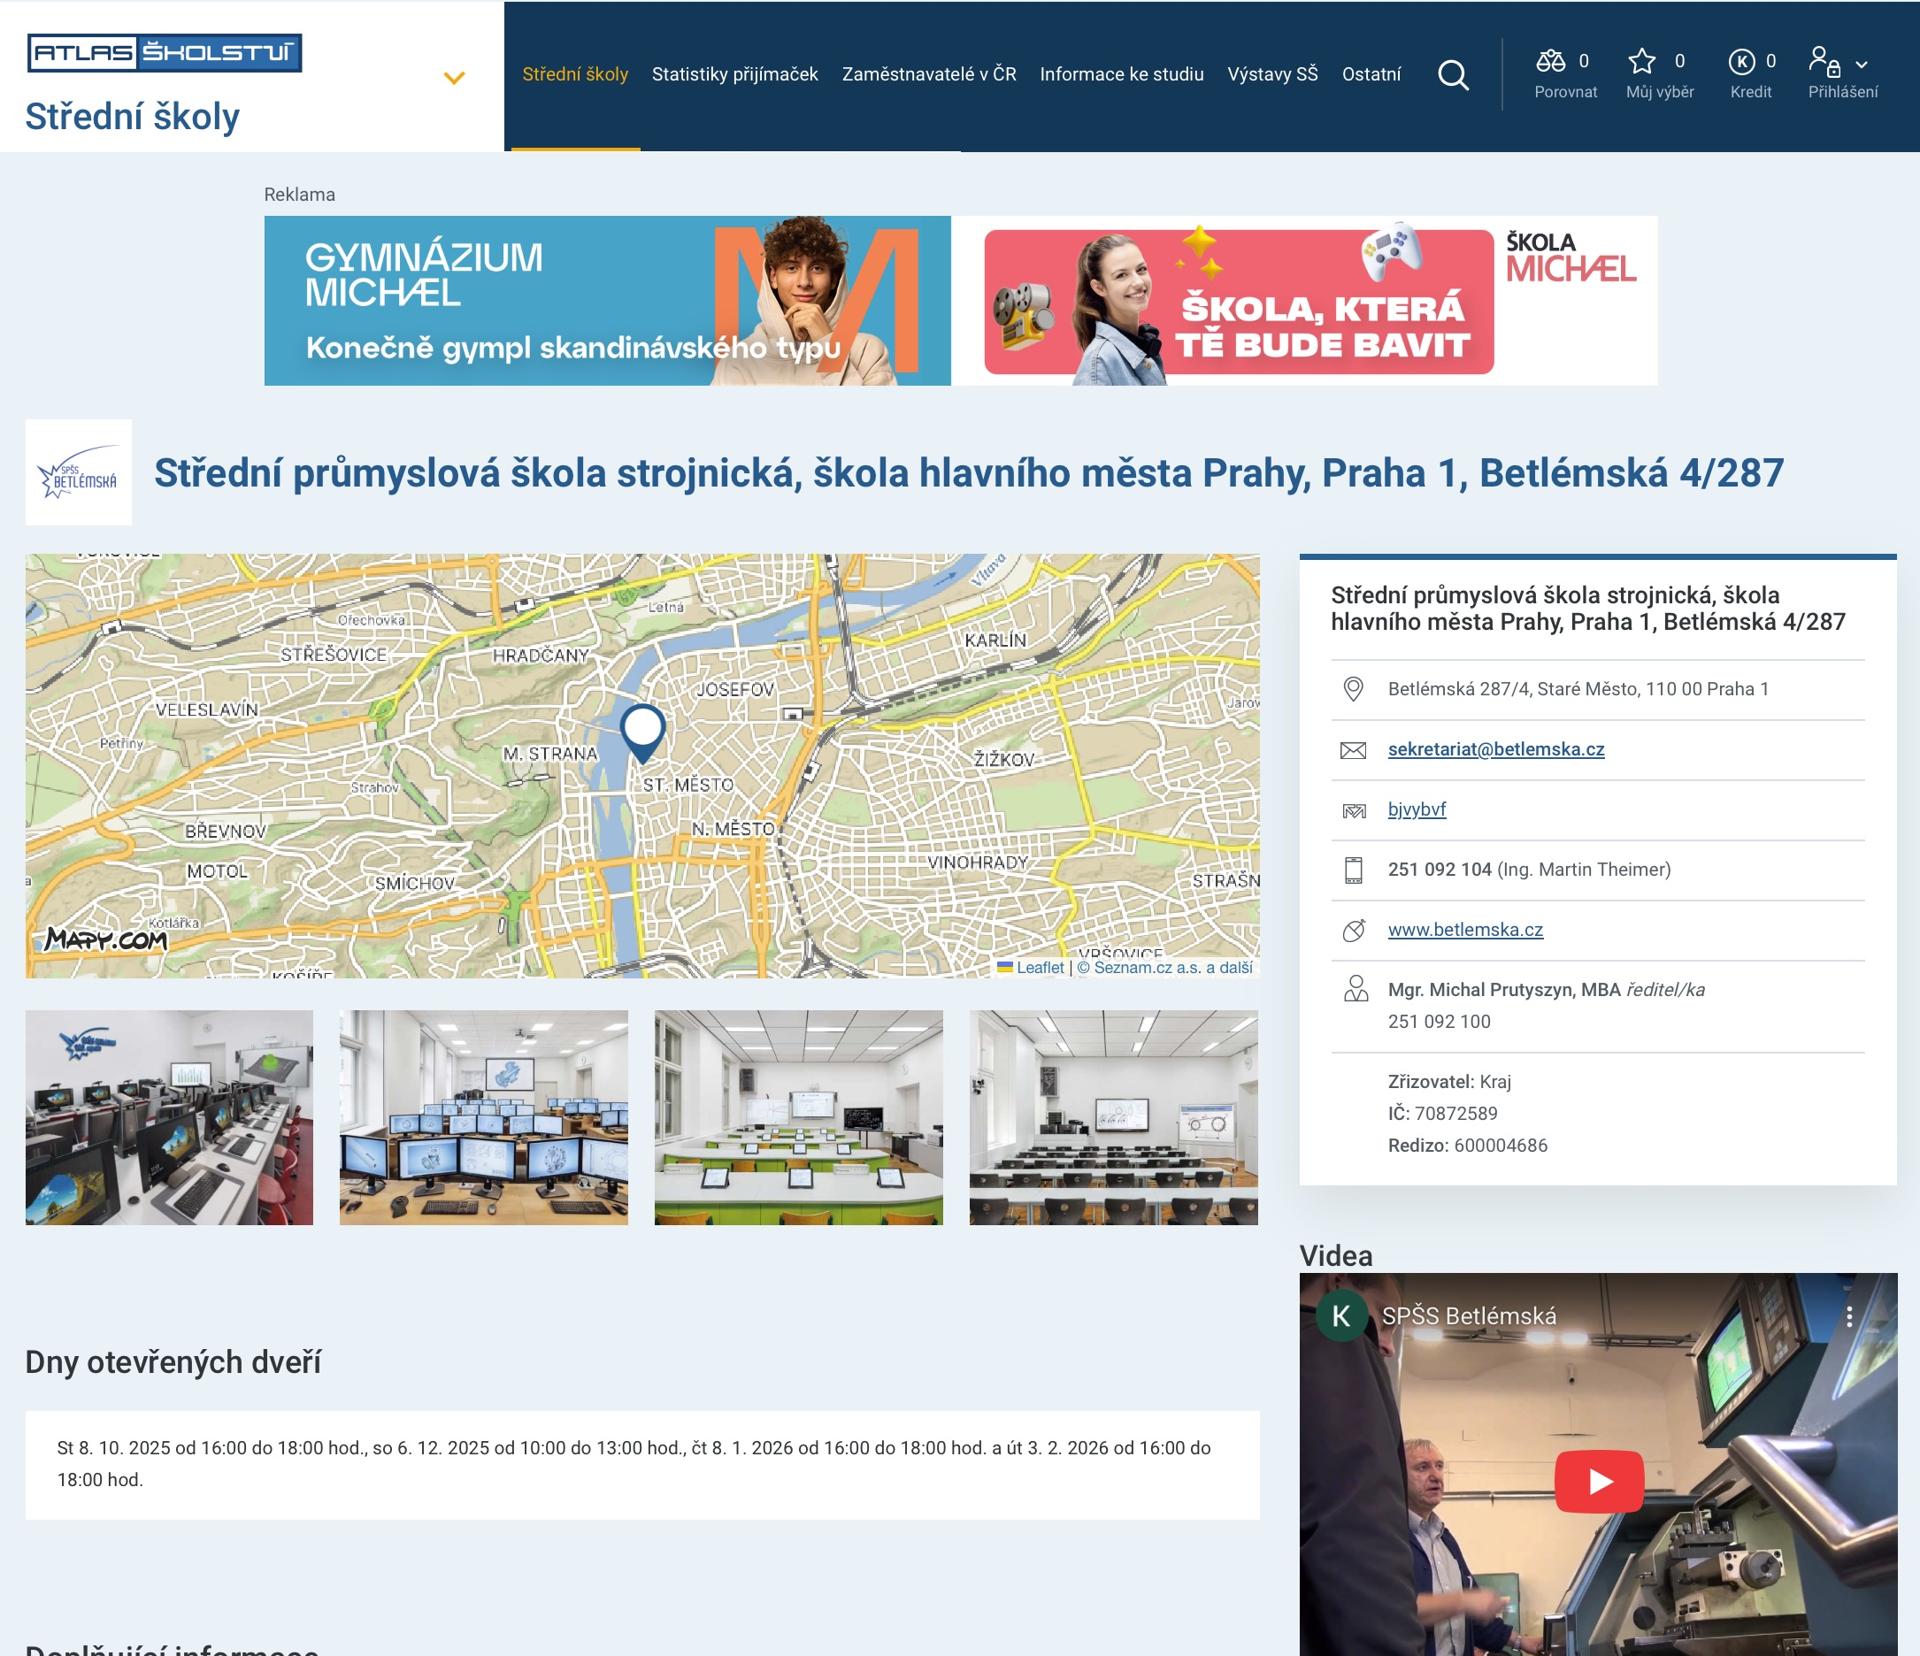Select Zaměstnavatelé v ČR menu item
1920x1656 pixels.
tap(928, 74)
